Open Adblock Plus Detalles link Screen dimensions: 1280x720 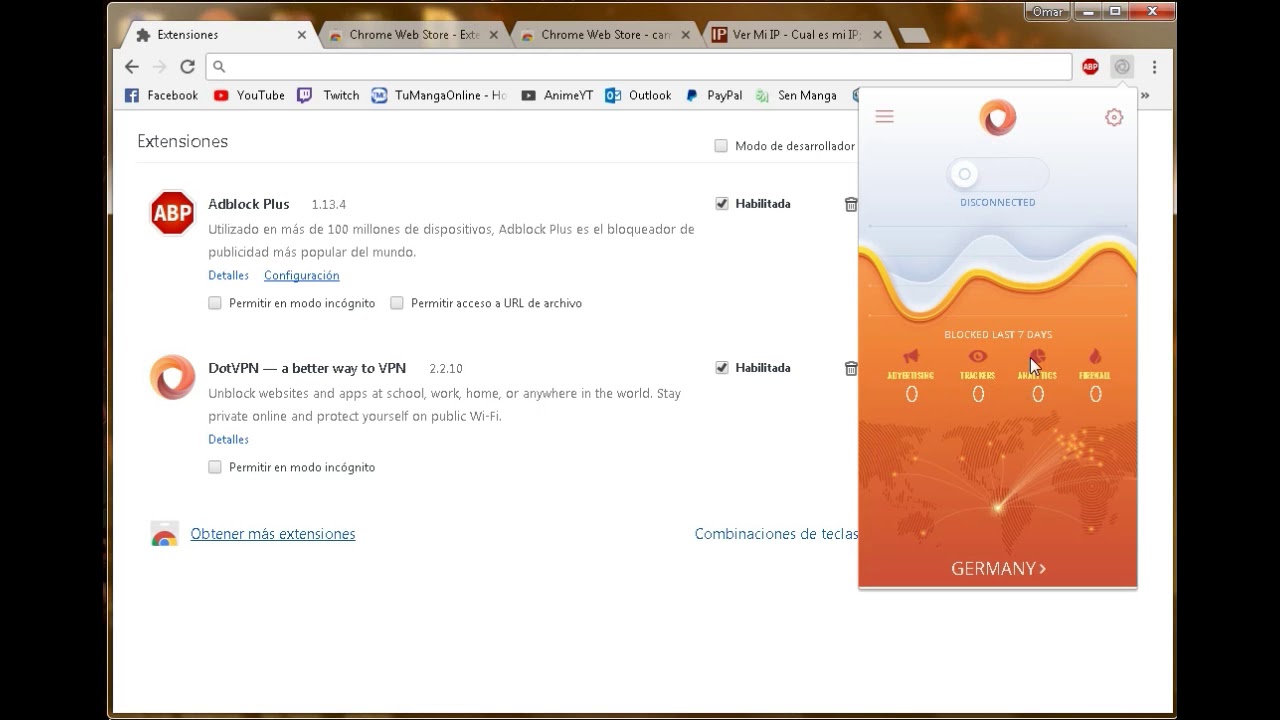tap(228, 275)
